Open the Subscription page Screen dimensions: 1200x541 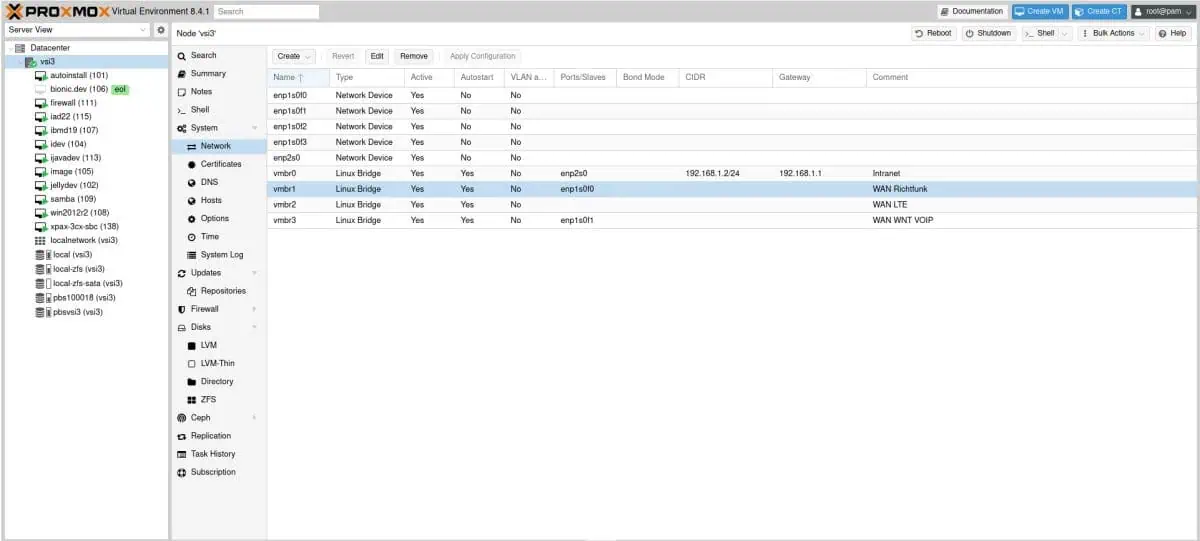click(213, 472)
